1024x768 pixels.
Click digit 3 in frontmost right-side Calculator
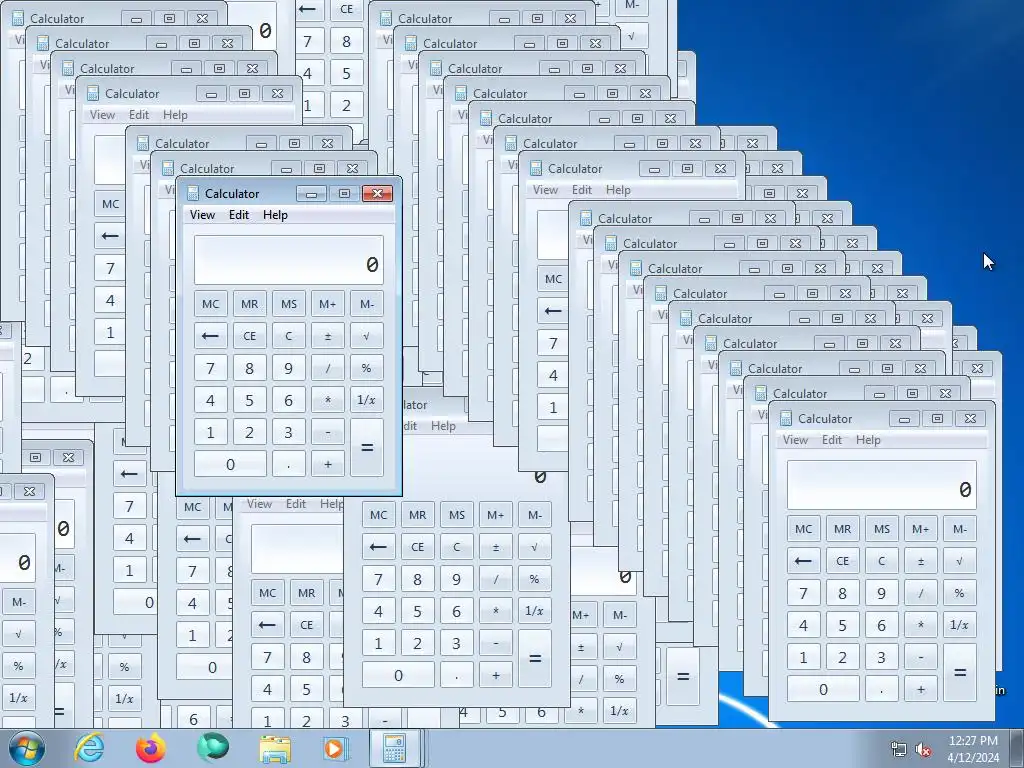click(x=882, y=656)
